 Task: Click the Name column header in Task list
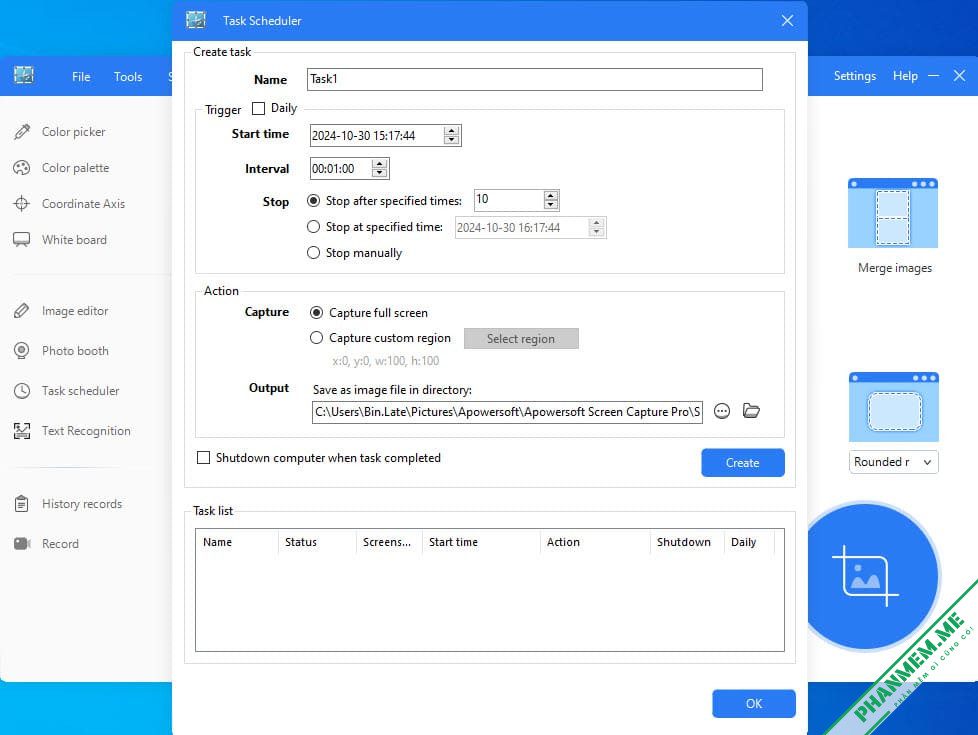pos(236,542)
